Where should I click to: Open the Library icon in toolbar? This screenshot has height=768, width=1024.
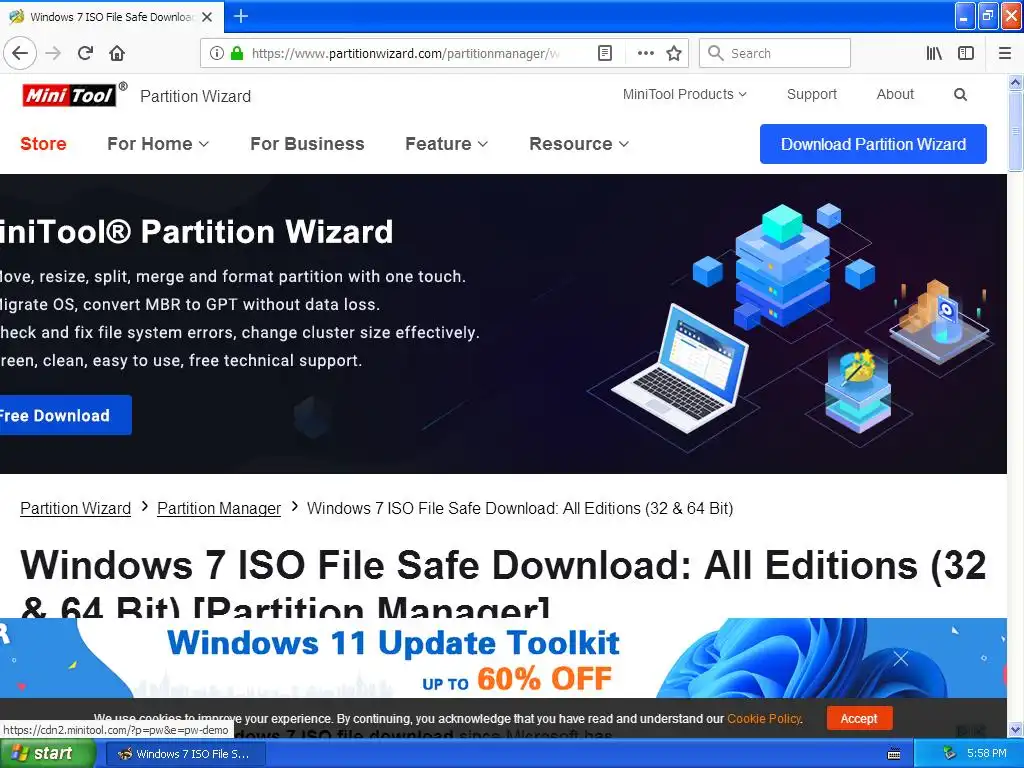coord(934,53)
